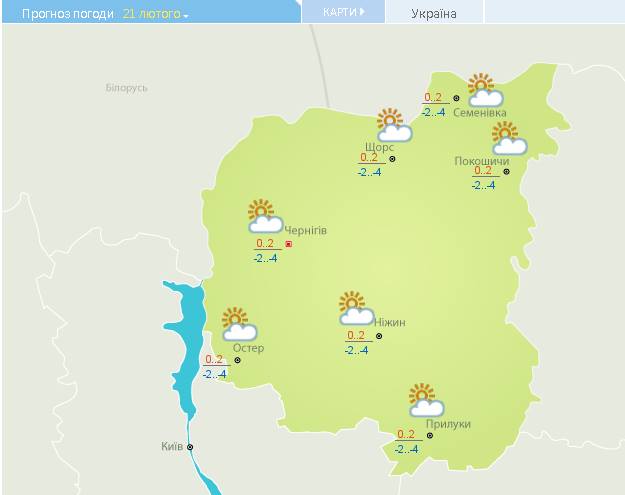Select the Україна tab
Image resolution: width=625 pixels, height=495 pixels.
[434, 14]
